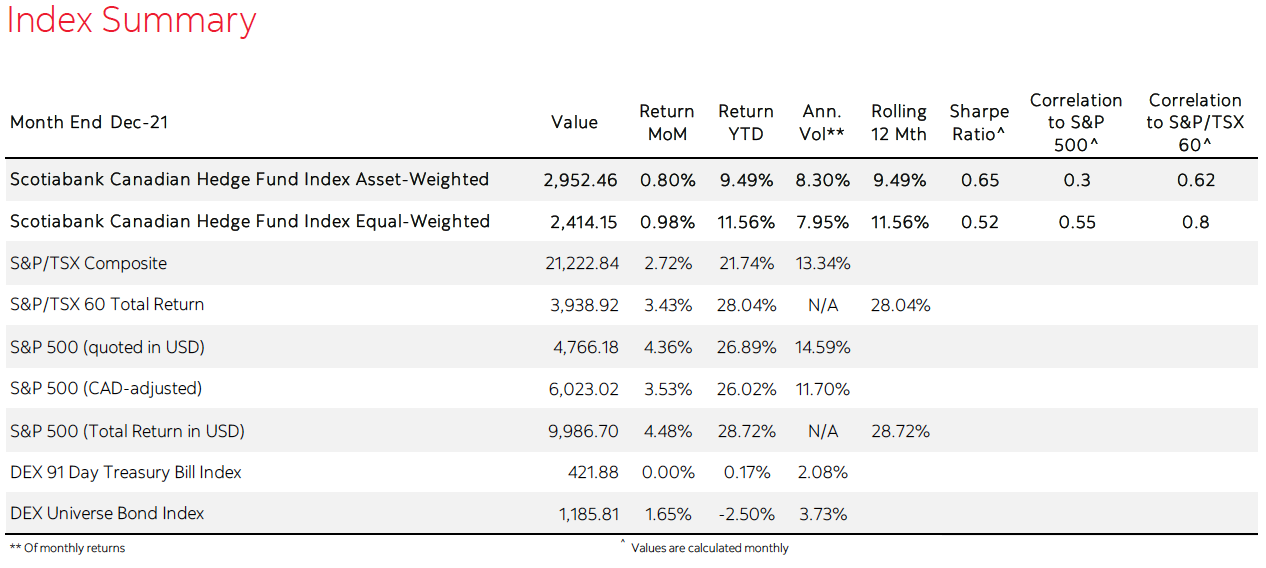Screen dimensions: 1266x568
Task: Select the DEX Universe Bond Index row
Action: pos(107,514)
